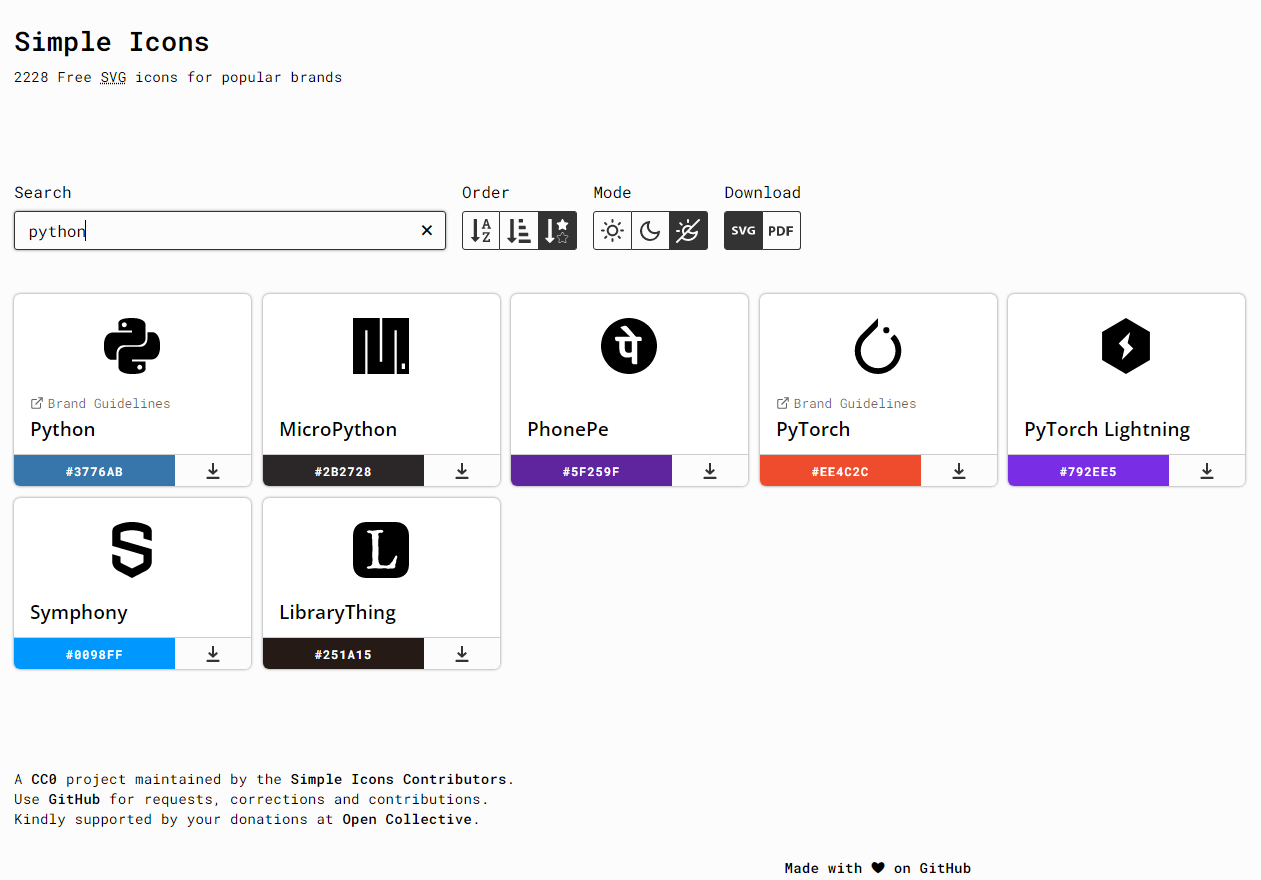Viewport: 1261px width, 880px height.
Task: Click the LibraryThing L logo icon
Action: (381, 550)
